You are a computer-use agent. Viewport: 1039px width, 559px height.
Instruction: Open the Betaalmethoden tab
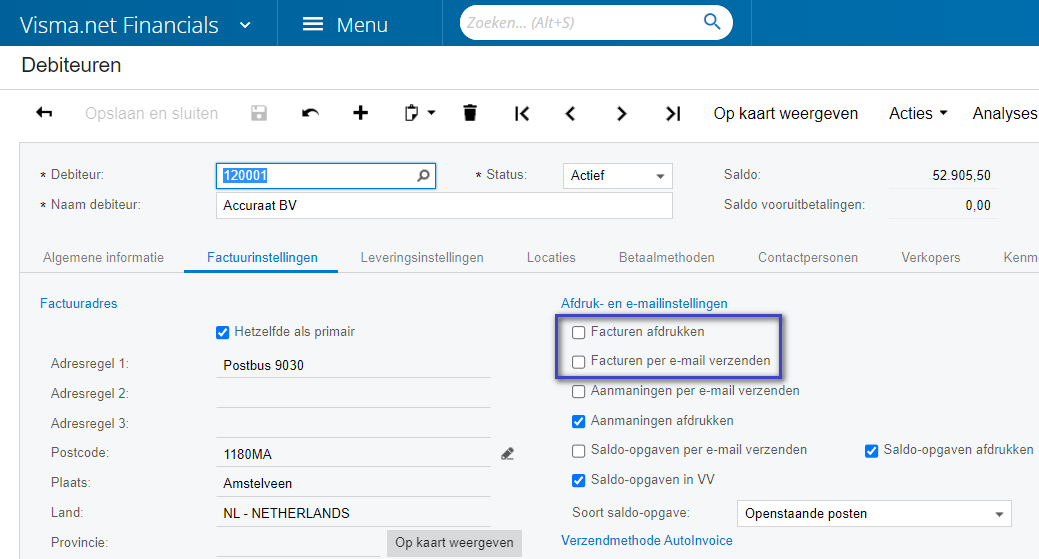pyautogui.click(x=667, y=258)
